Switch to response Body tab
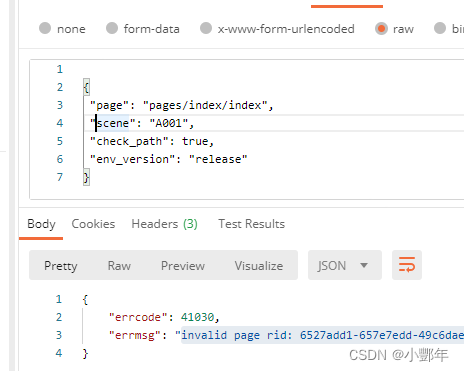Image resolution: width=464 pixels, height=371 pixels. click(41, 224)
